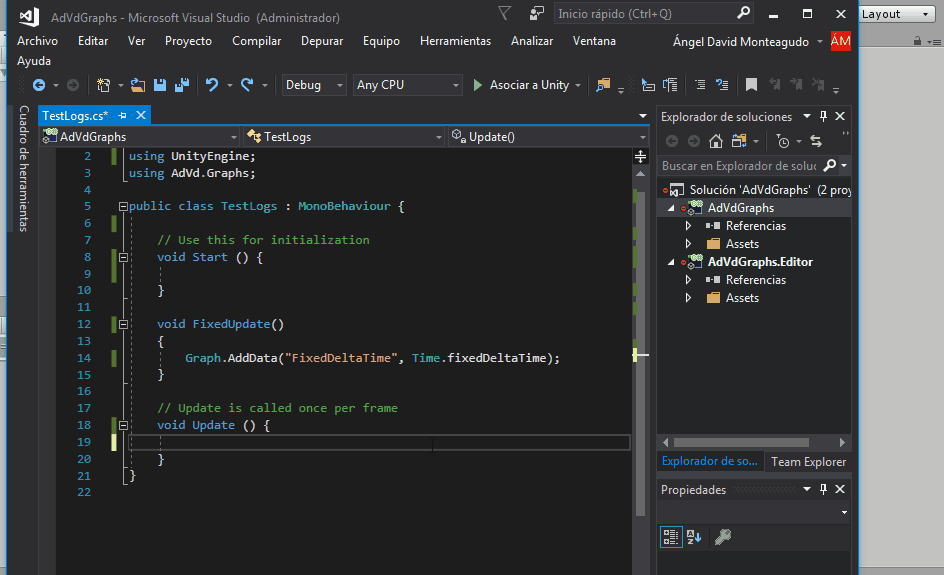Click the Buscar en Explorador de soluciones field
944x575 pixels.
[738, 166]
